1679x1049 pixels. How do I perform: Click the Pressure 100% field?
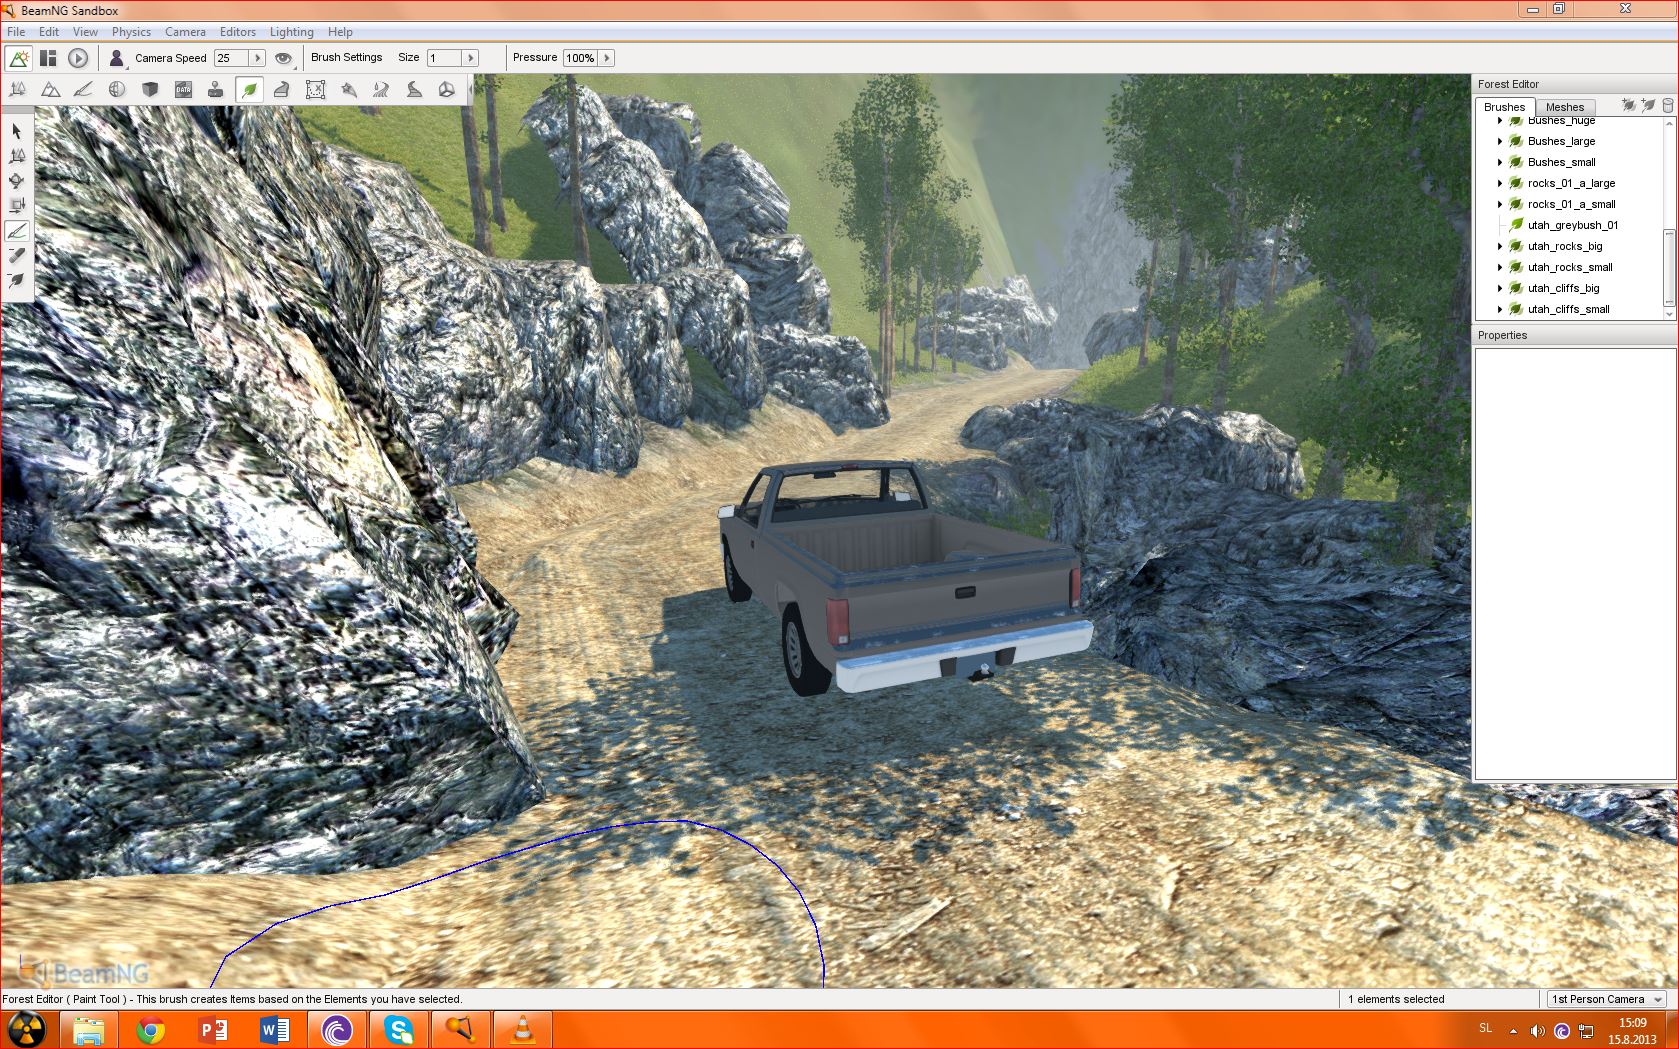[x=580, y=58]
